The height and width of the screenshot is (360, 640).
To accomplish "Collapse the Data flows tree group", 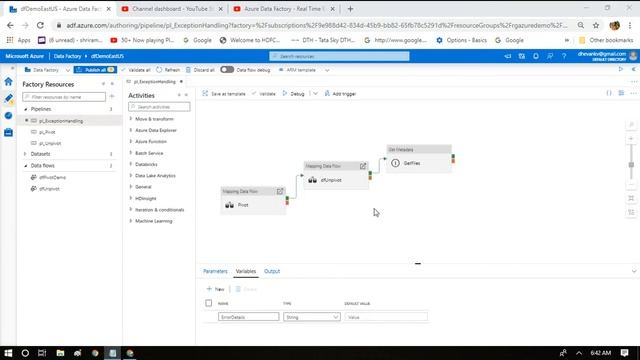I will pos(26,166).
